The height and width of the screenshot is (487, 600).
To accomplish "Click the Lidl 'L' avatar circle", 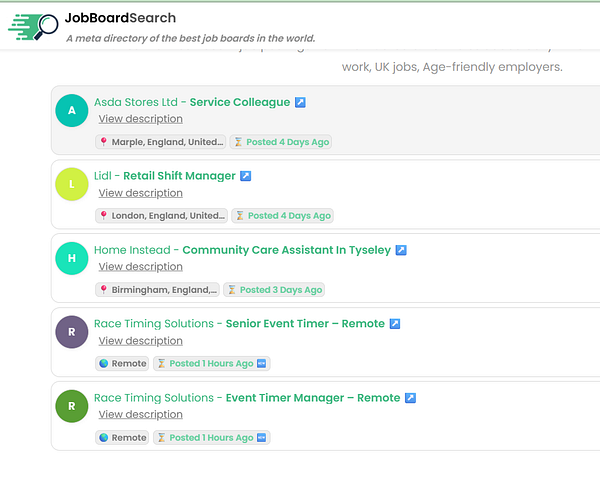I will 72,184.
